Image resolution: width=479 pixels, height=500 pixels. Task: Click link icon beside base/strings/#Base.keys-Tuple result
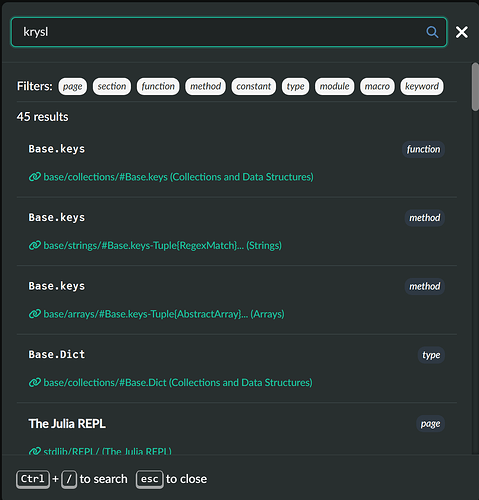pos(35,245)
